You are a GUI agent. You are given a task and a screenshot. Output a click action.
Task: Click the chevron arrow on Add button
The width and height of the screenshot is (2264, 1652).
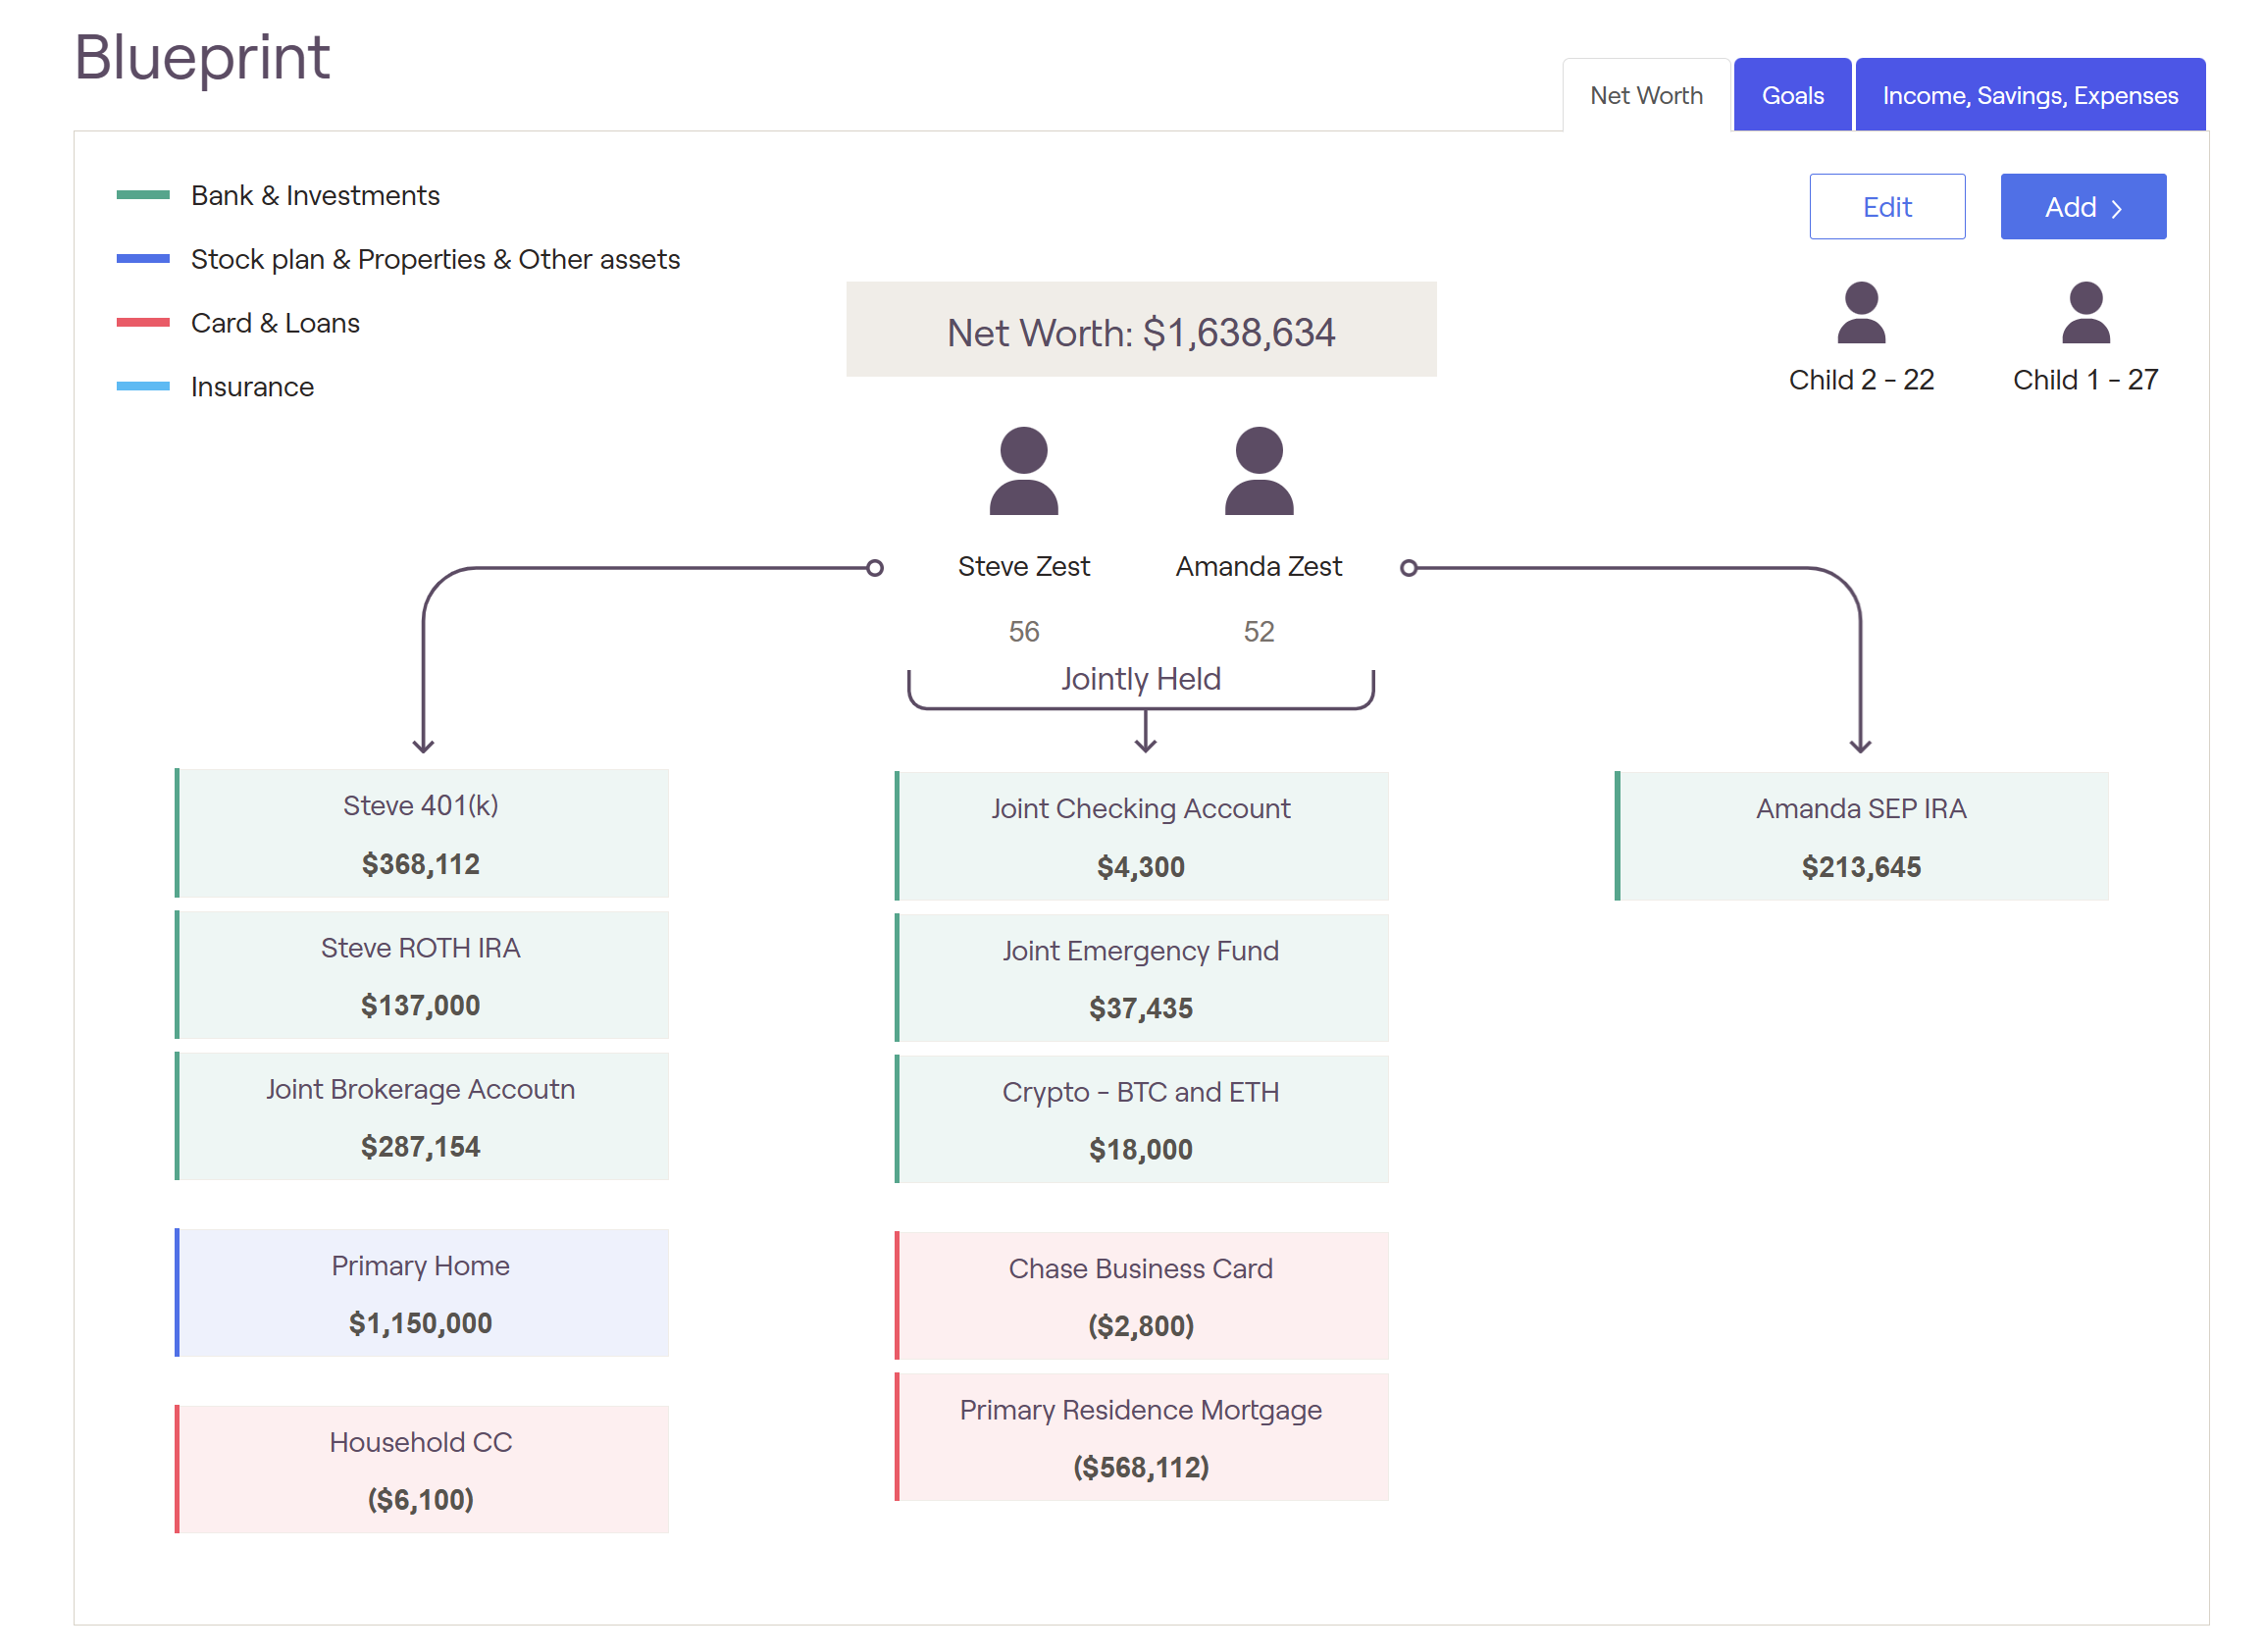(x=2115, y=208)
